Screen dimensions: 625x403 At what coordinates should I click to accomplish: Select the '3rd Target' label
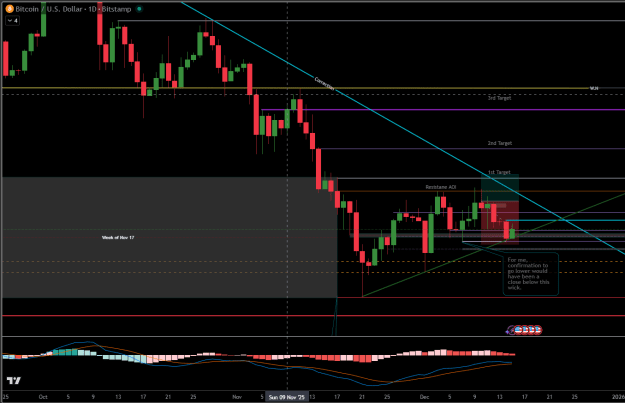click(499, 98)
